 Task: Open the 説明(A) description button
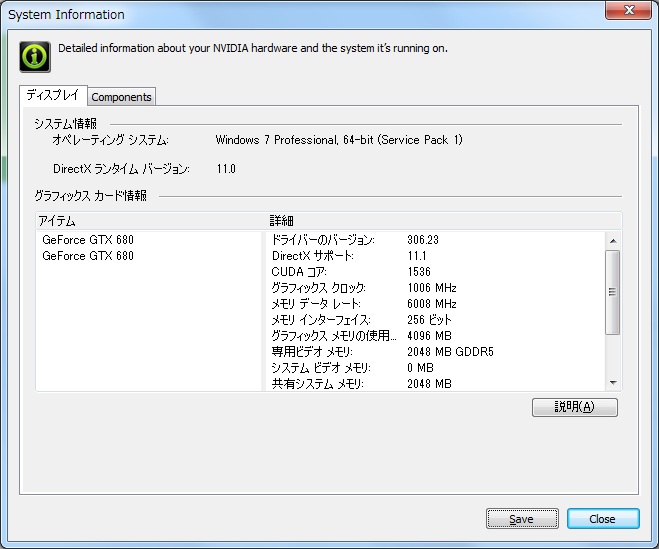coord(575,407)
